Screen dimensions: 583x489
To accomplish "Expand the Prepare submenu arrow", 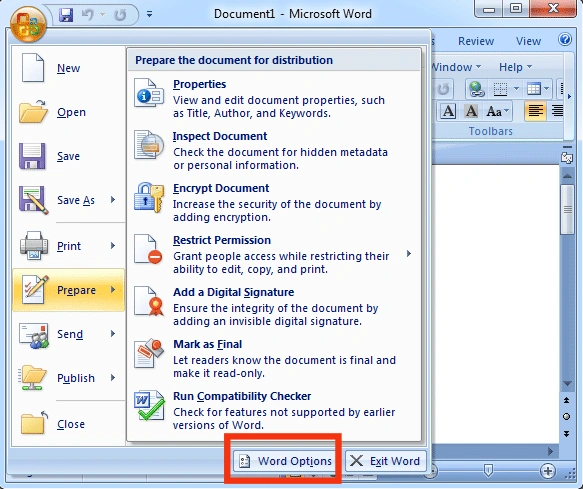I will pos(113,289).
